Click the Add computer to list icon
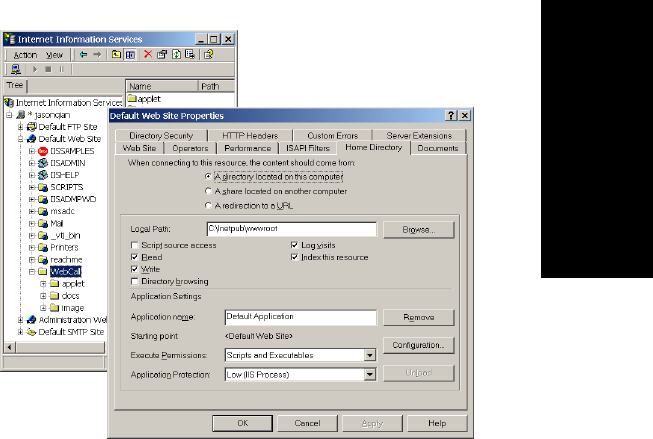653x439 pixels. point(16,69)
